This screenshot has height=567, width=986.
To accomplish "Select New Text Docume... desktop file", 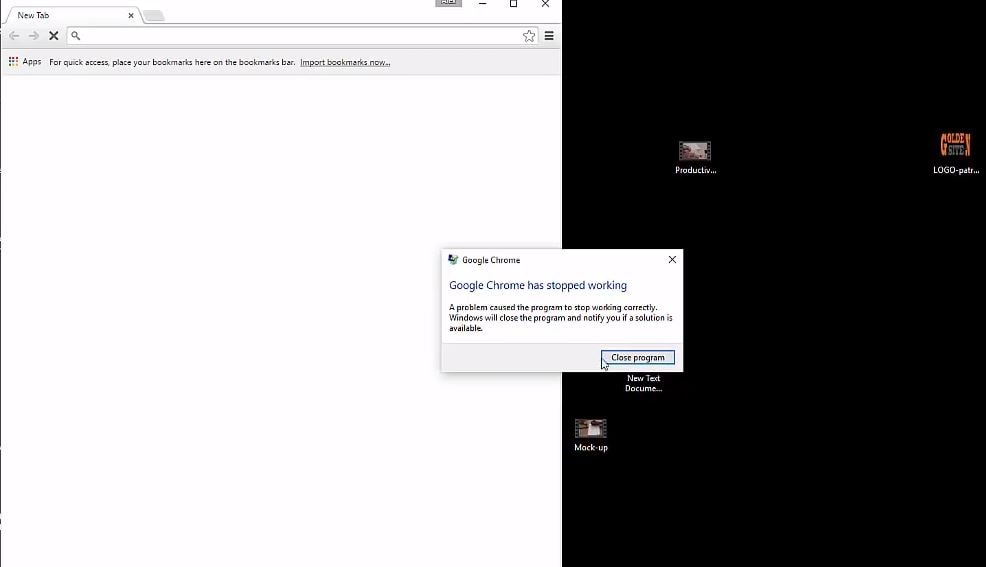I will pyautogui.click(x=643, y=383).
